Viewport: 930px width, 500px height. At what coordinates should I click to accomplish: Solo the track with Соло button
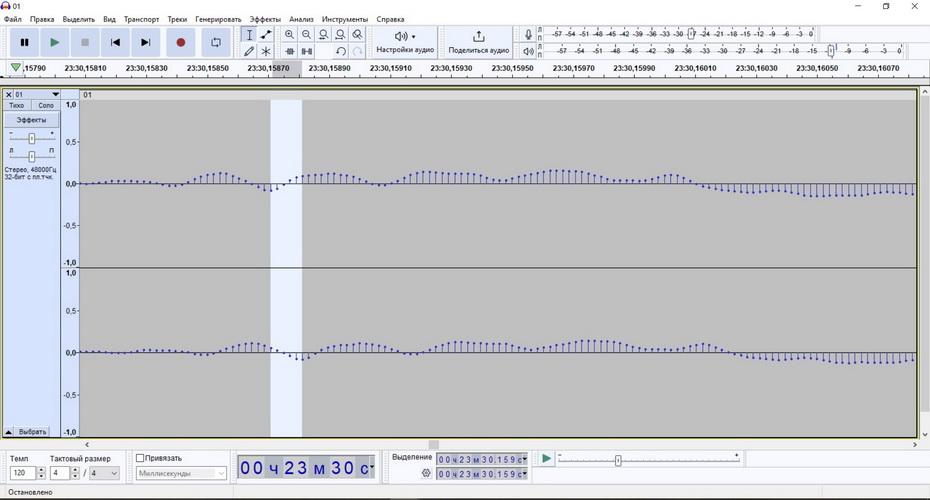click(46, 105)
